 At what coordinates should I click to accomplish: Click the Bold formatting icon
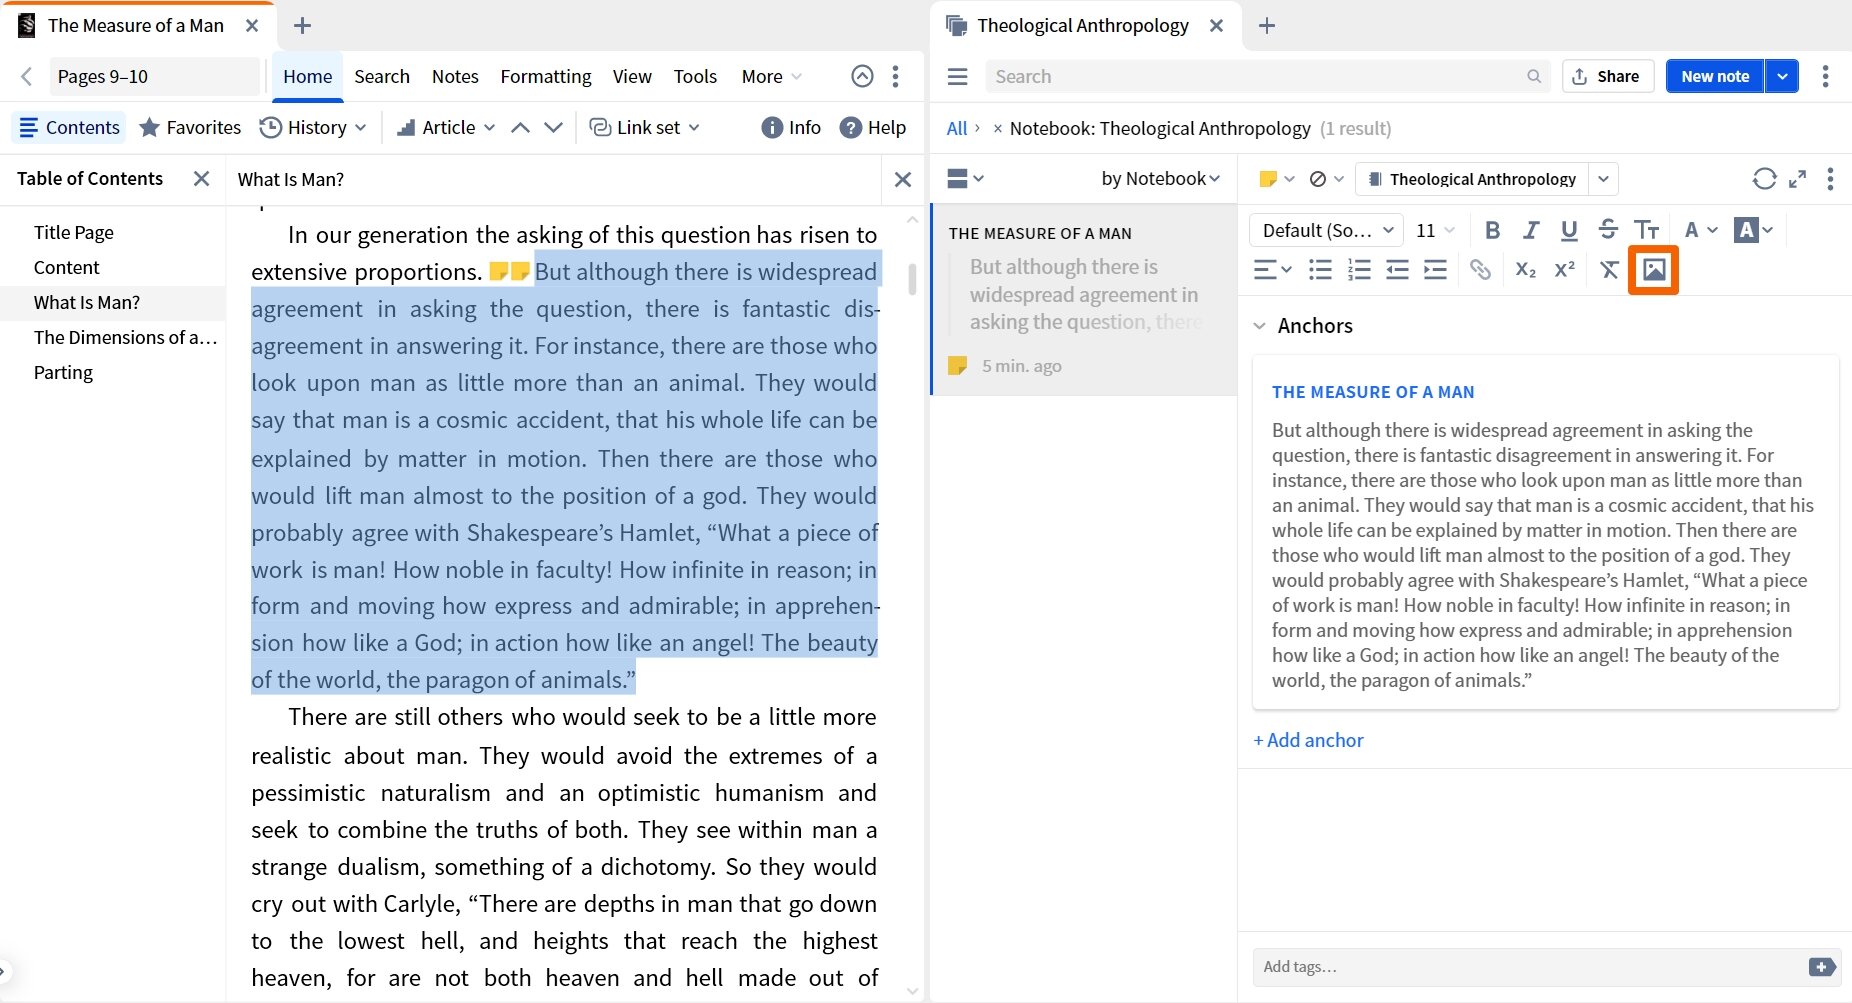(1492, 230)
